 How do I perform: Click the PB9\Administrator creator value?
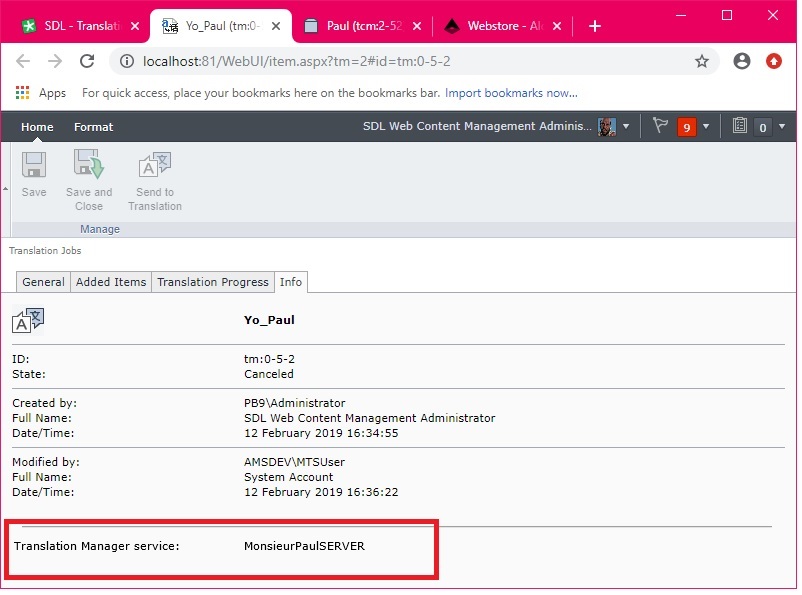[x=294, y=403]
